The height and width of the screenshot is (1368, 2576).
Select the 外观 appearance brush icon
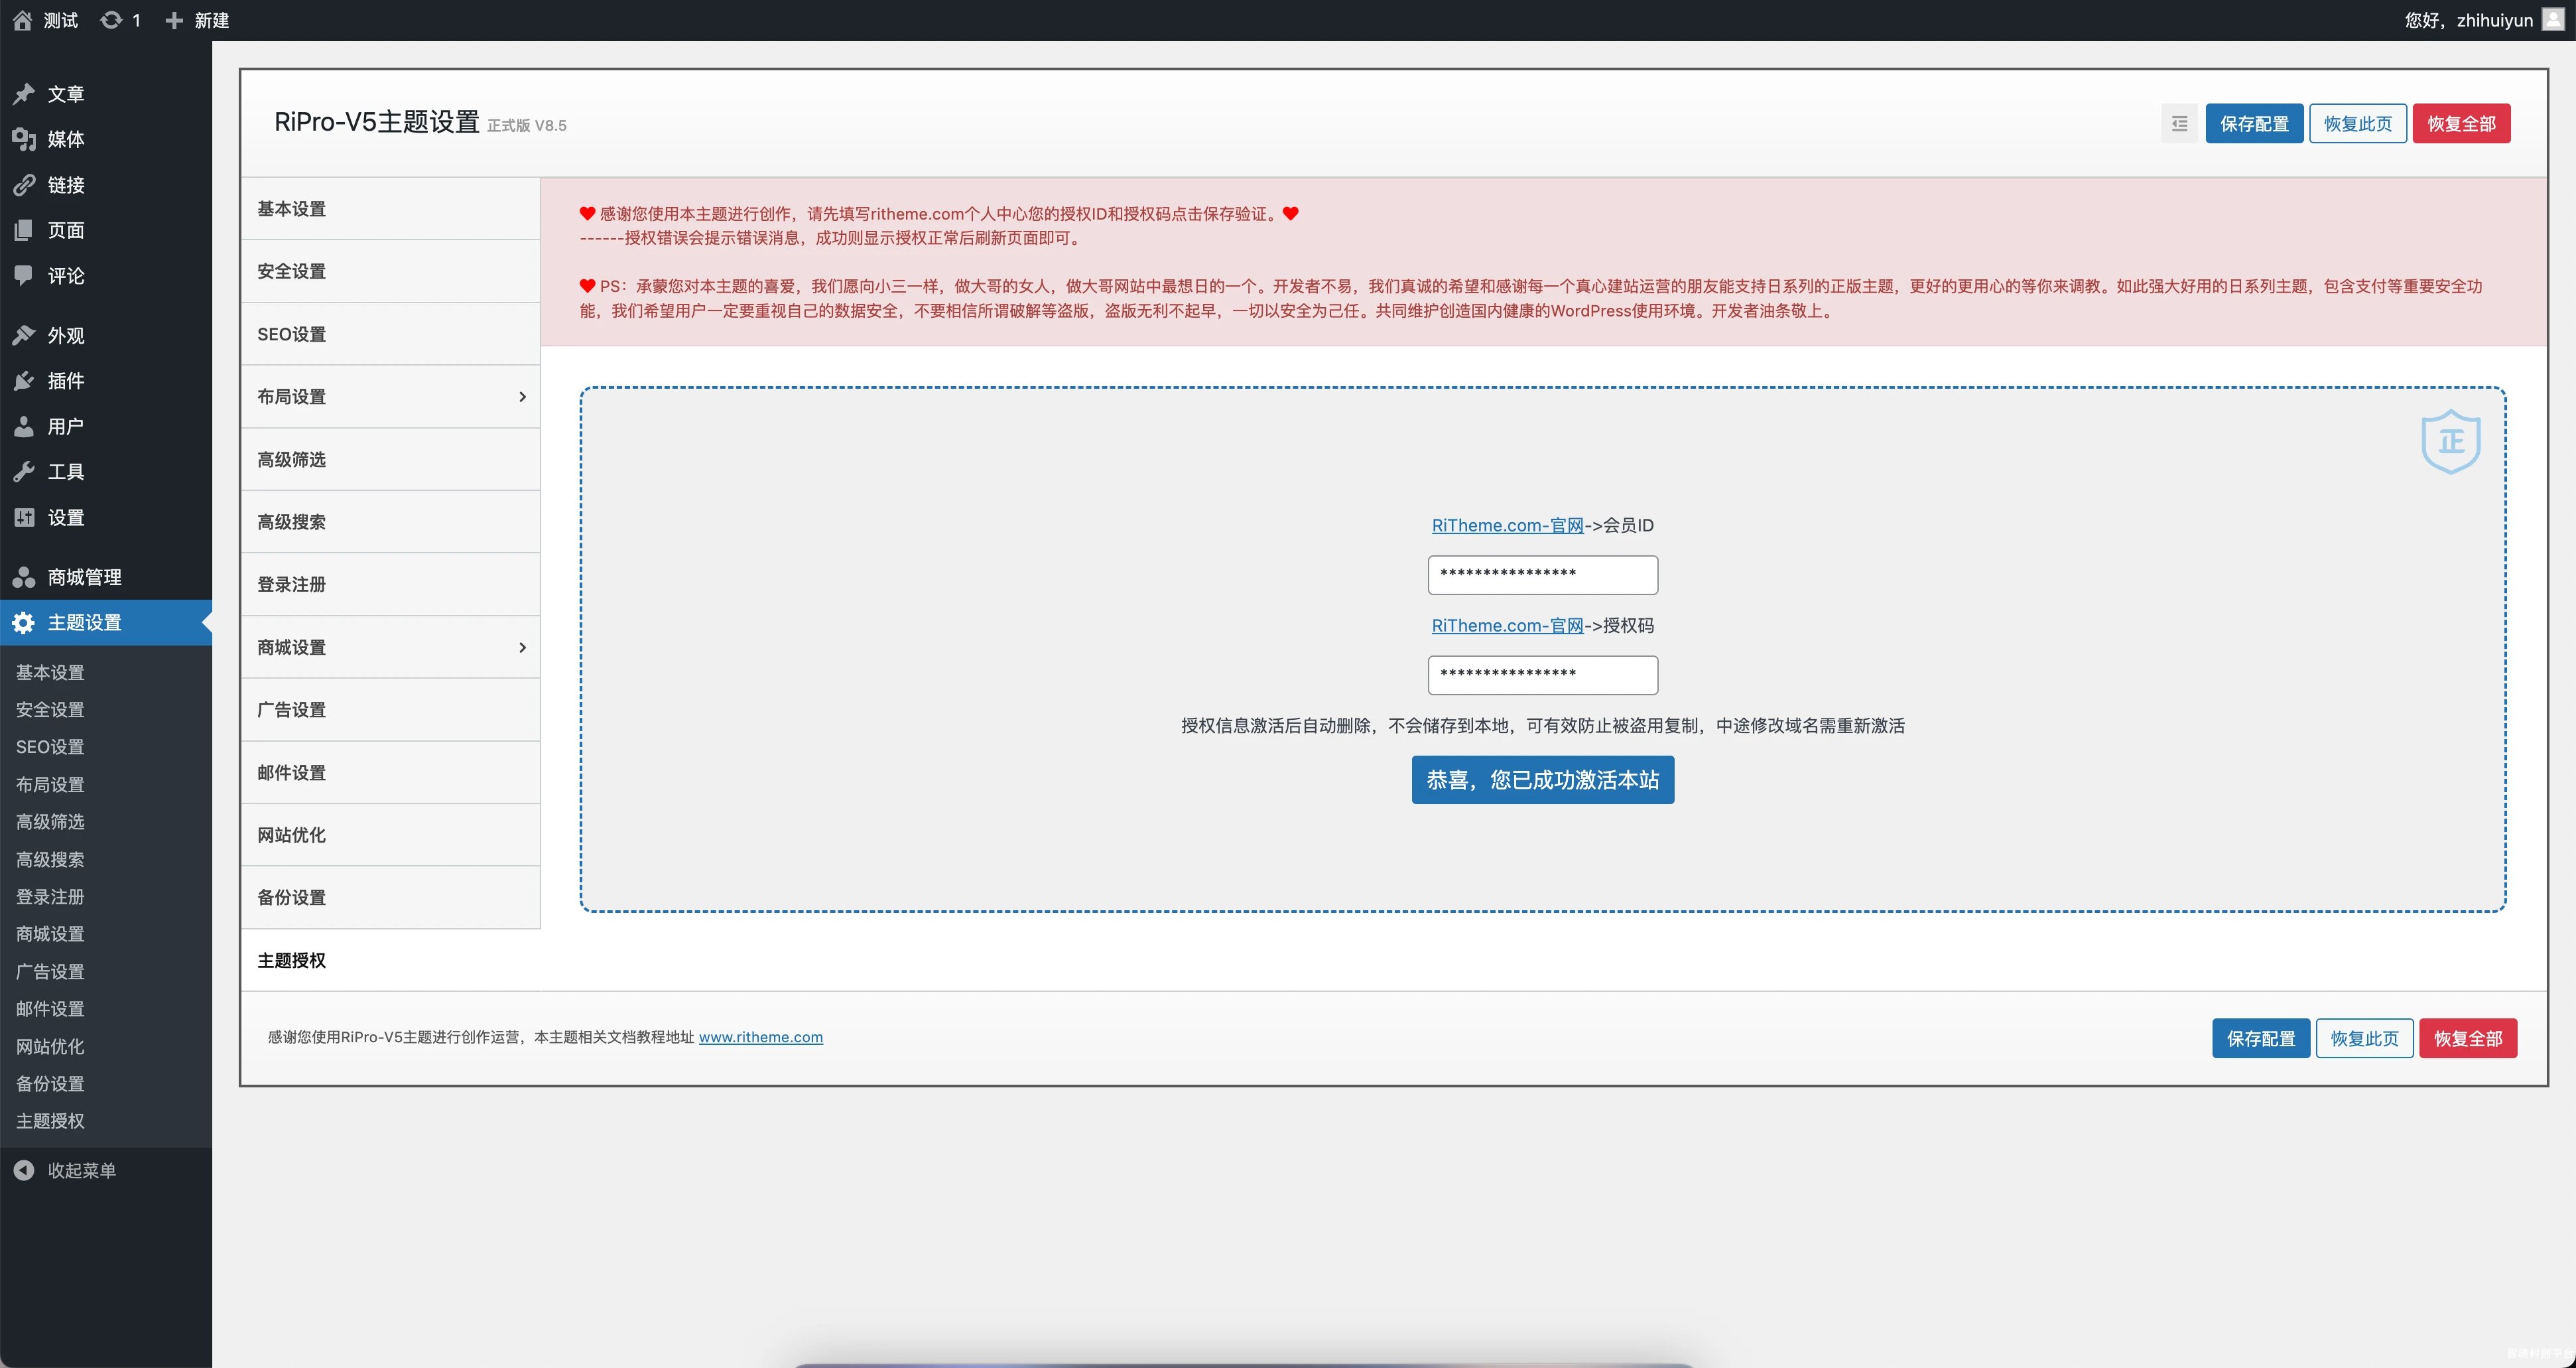(24, 335)
